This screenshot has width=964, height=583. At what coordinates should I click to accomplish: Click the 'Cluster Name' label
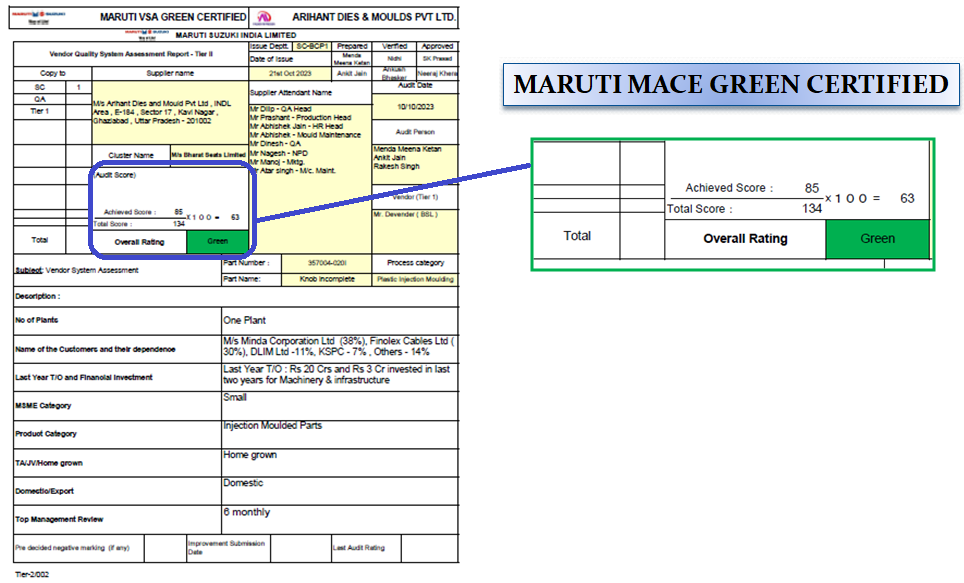click(x=131, y=156)
